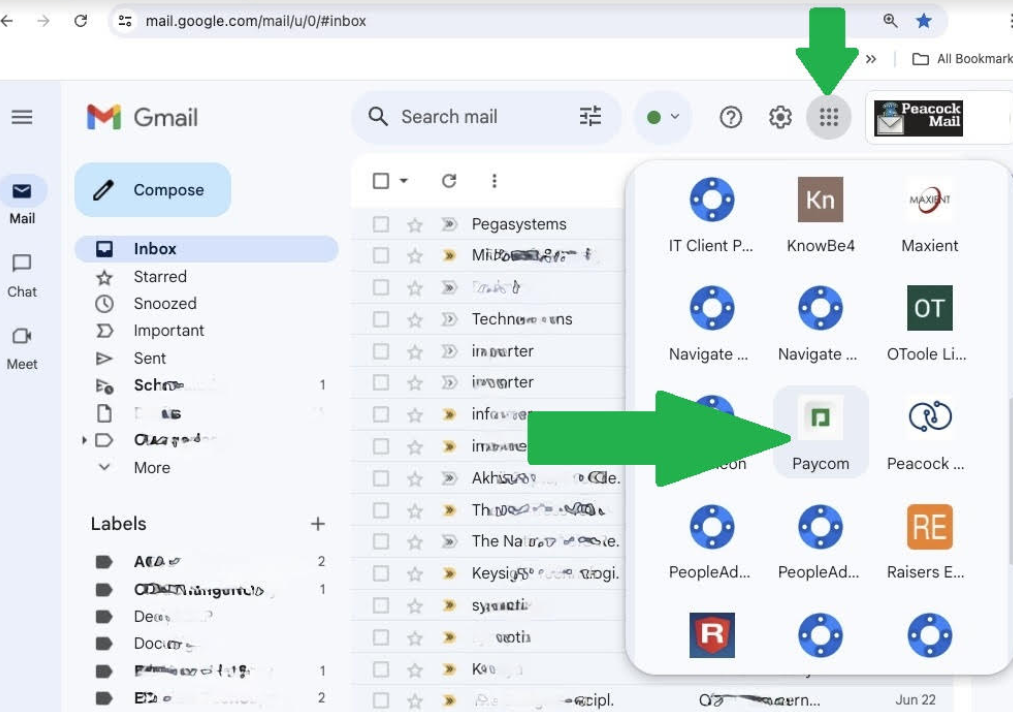Image resolution: width=1013 pixels, height=712 pixels.
Task: Expand More labels in sidebar
Action: pyautogui.click(x=150, y=467)
